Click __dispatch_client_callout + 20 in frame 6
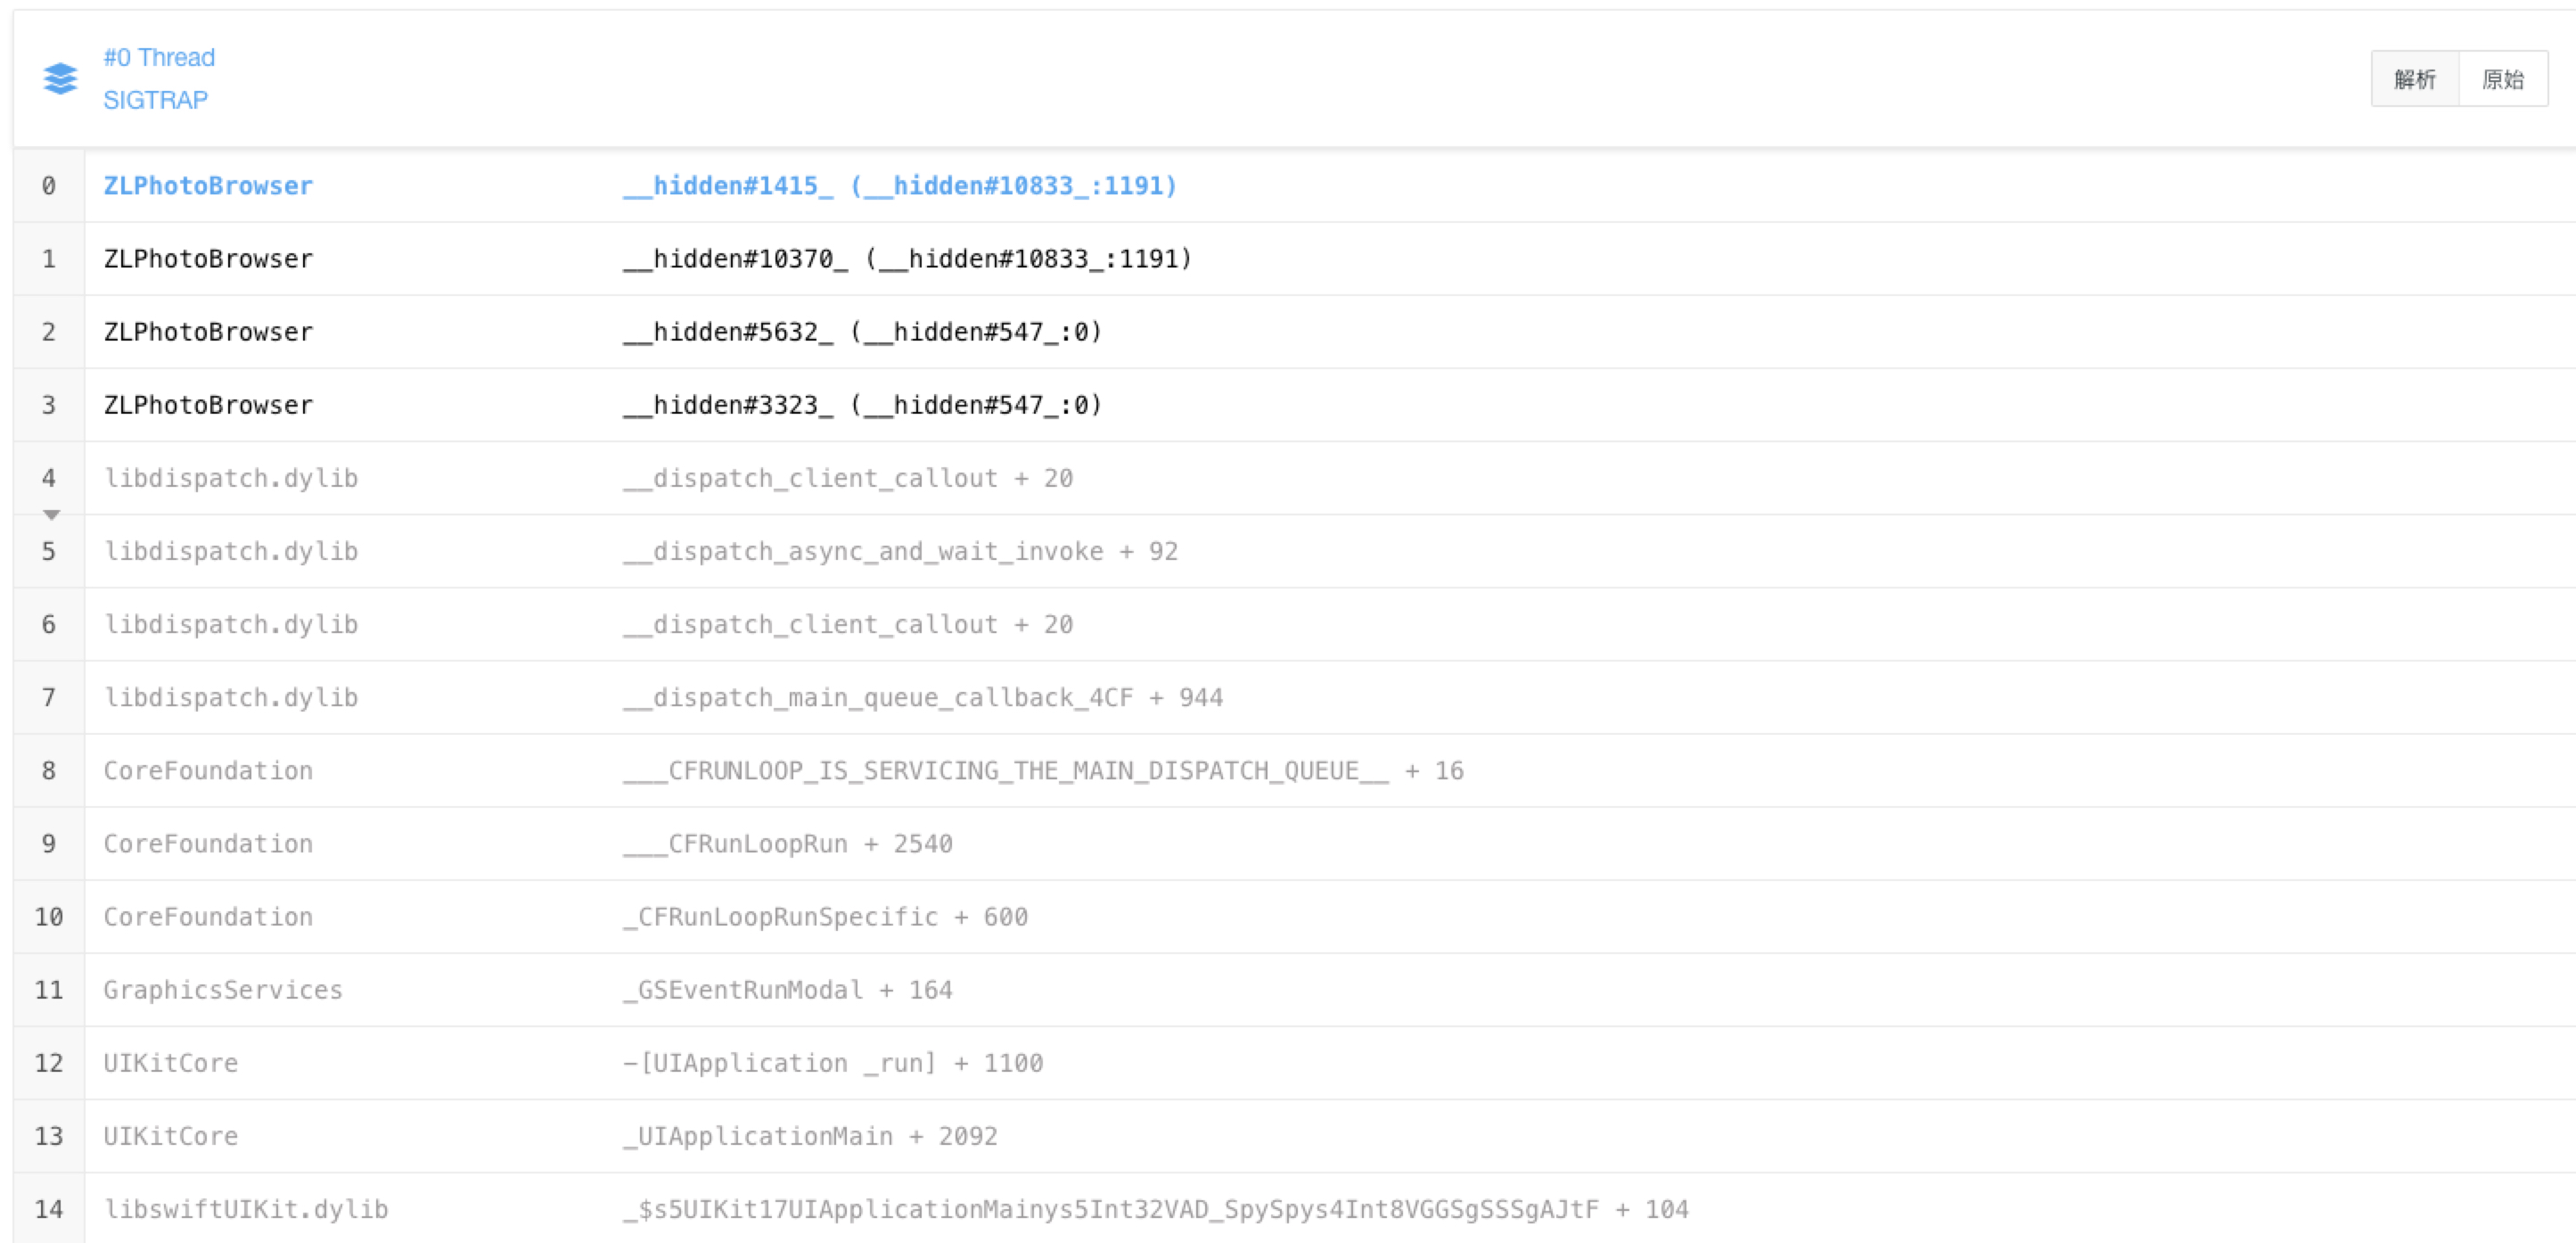Image resolution: width=2576 pixels, height=1243 pixels. (848, 624)
